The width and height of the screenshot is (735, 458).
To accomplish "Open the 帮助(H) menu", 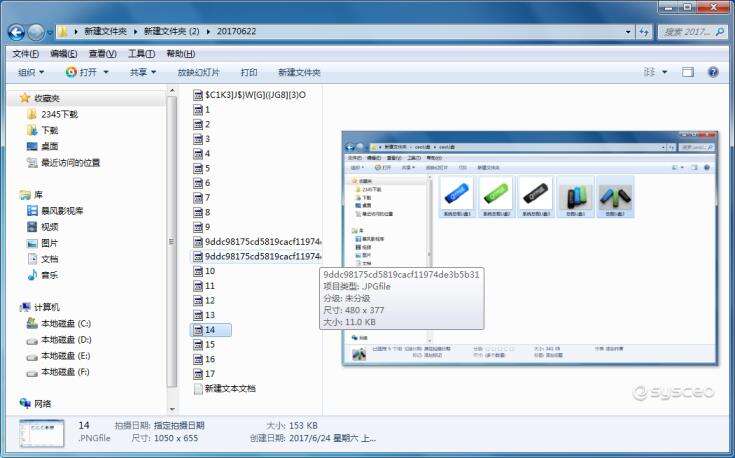I will 181,54.
